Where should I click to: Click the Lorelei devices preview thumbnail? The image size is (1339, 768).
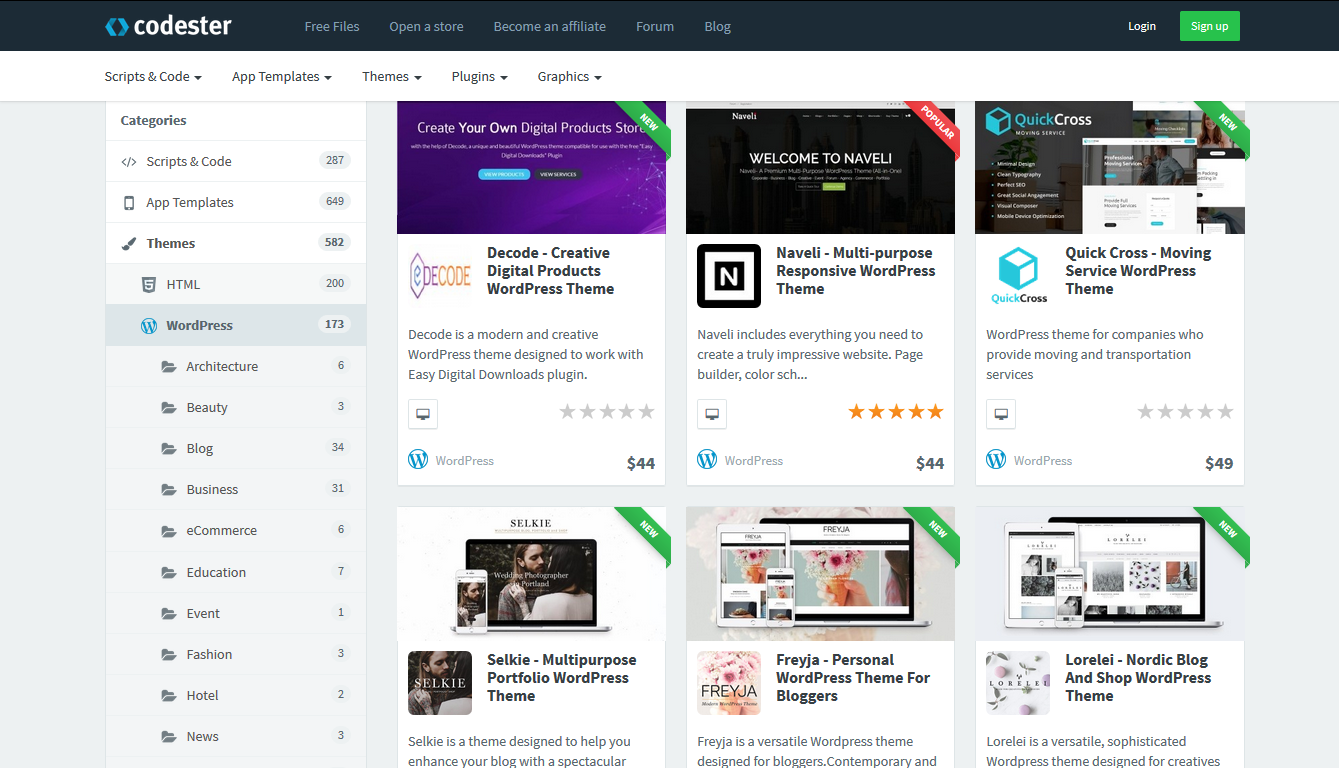1110,574
